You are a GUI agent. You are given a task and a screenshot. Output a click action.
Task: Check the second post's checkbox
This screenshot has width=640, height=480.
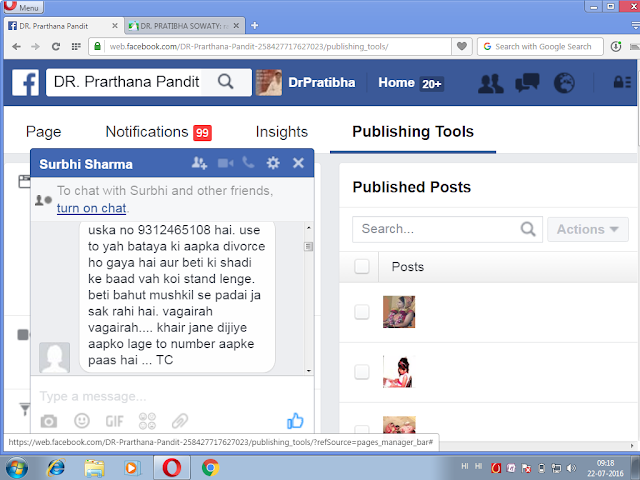coord(362,372)
